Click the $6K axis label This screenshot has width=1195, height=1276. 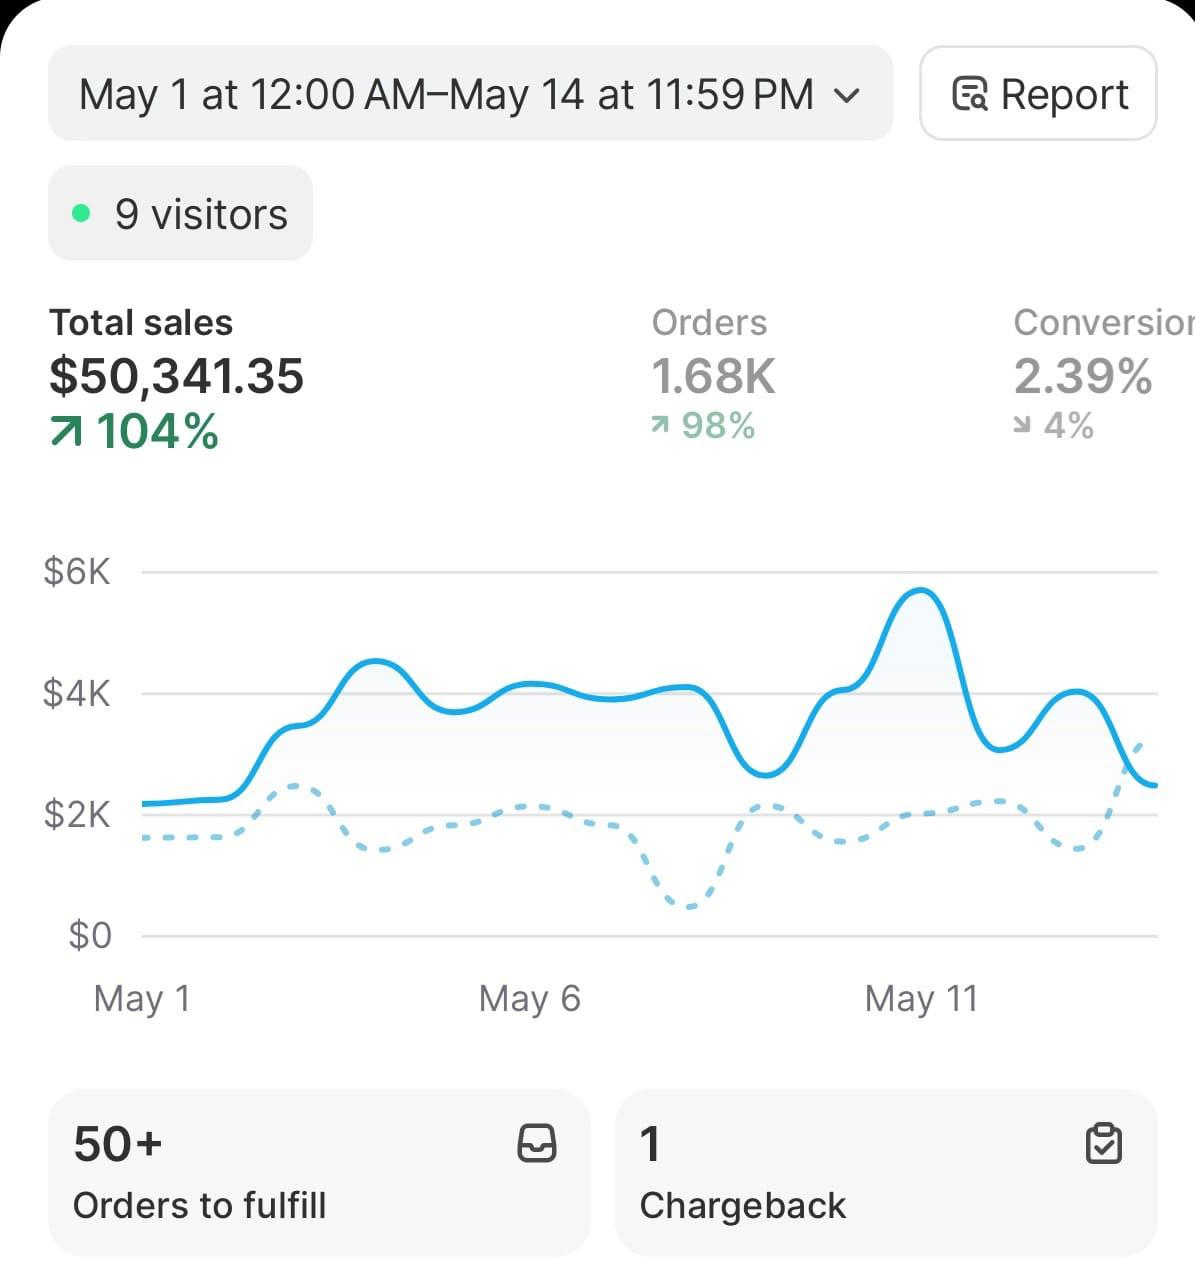click(77, 572)
